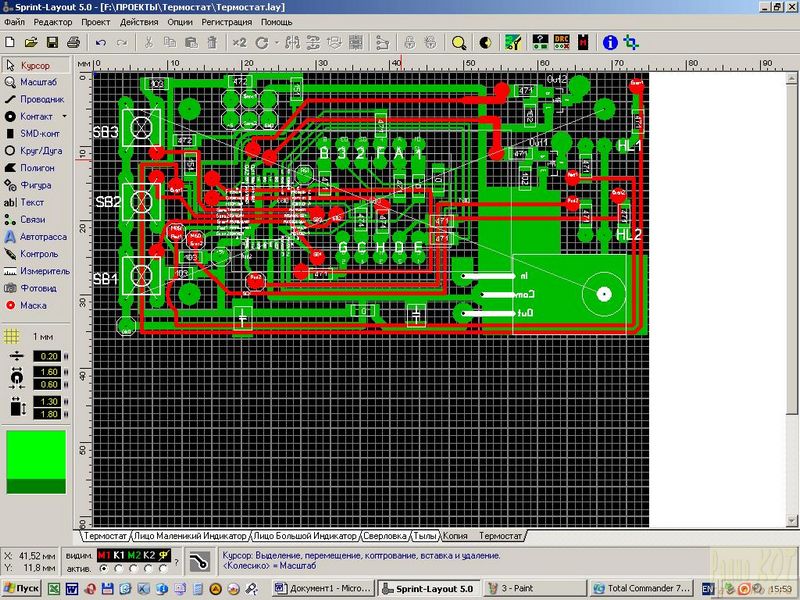Open the Редактор menu
Screen dimensions: 800x600
pos(53,22)
